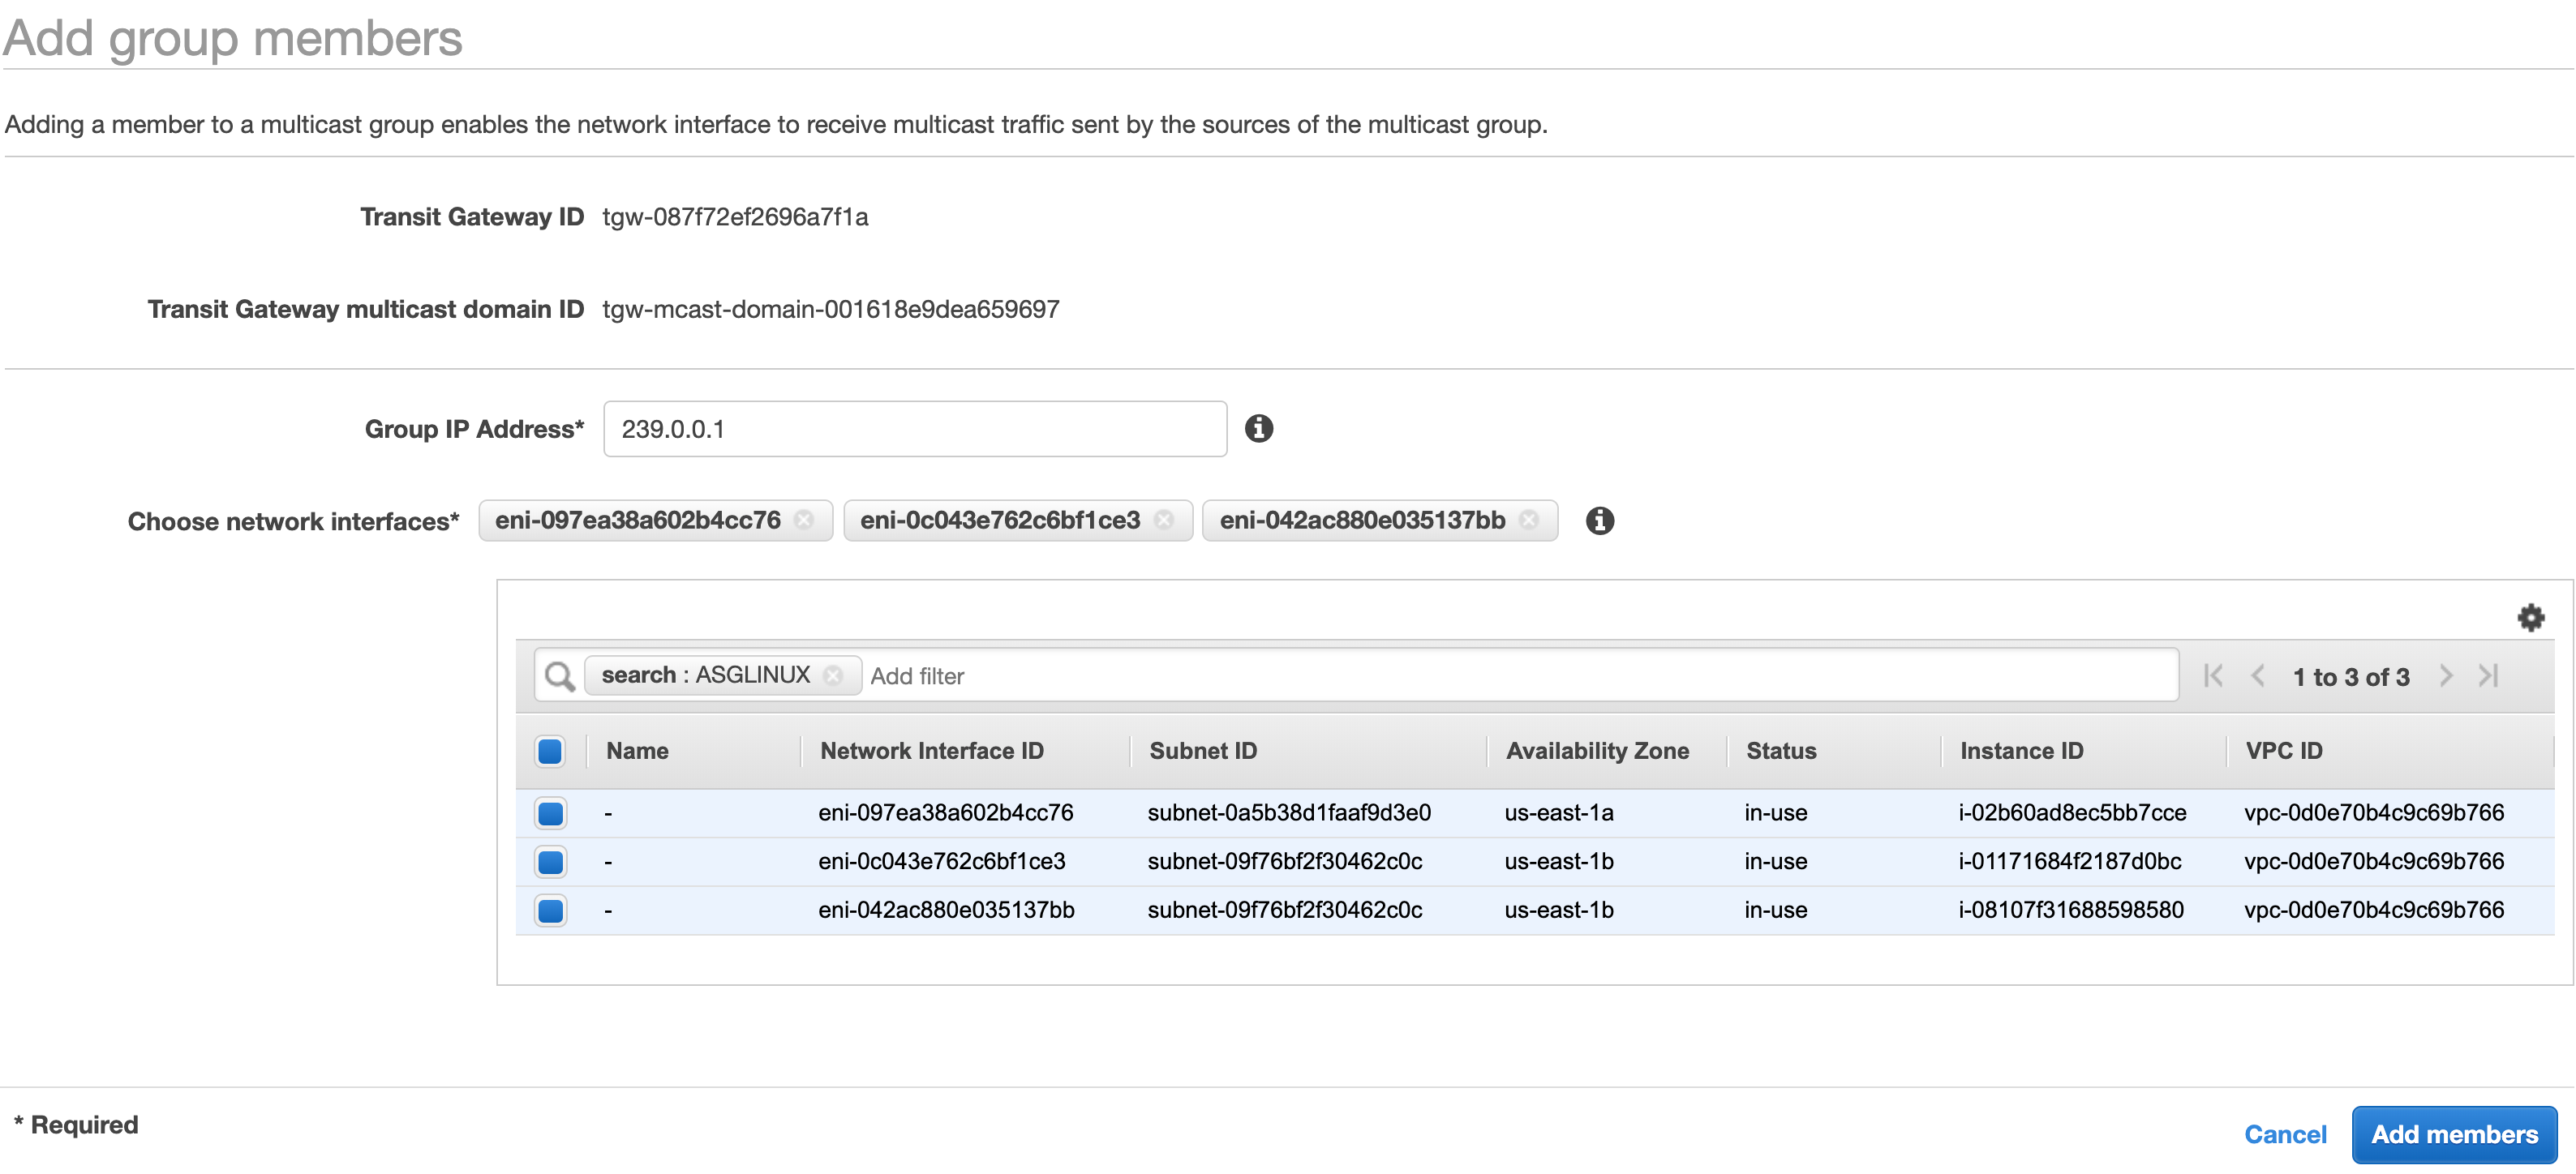Uncheck row eni-0c043e762c6bf1ce3
The image size is (2576, 1174).
[550, 862]
